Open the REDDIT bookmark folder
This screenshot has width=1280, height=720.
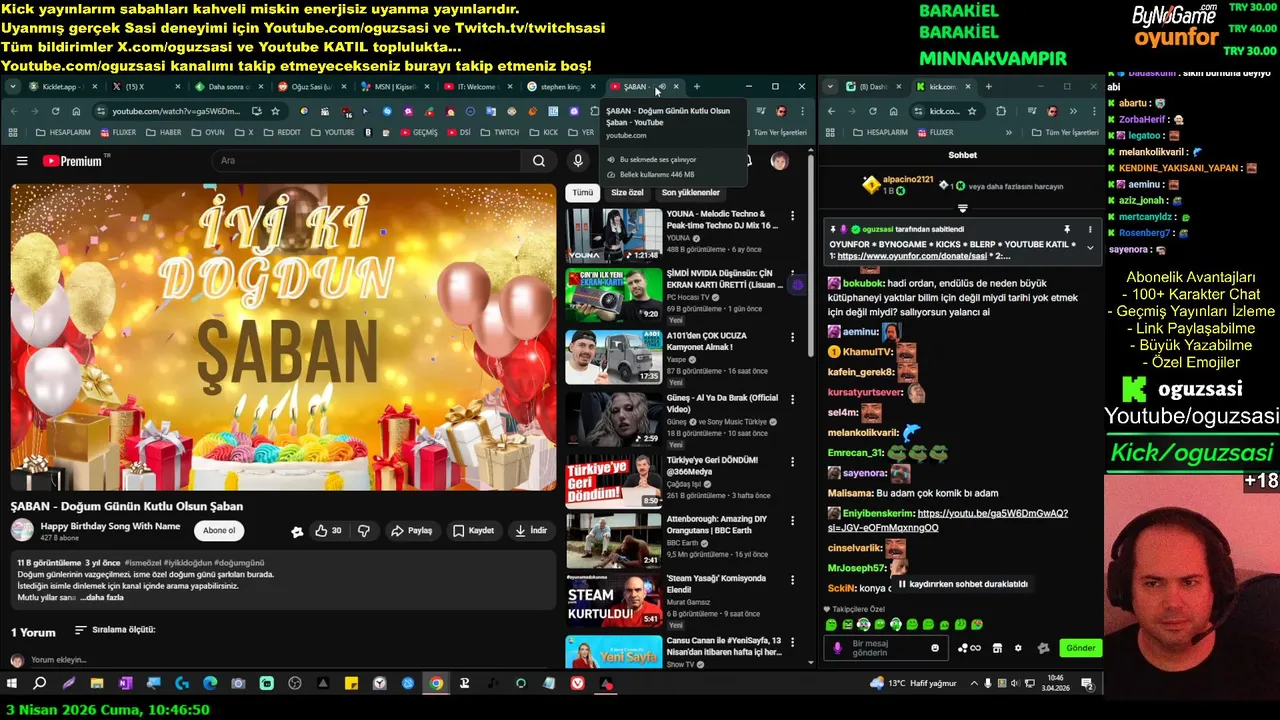pos(281,132)
